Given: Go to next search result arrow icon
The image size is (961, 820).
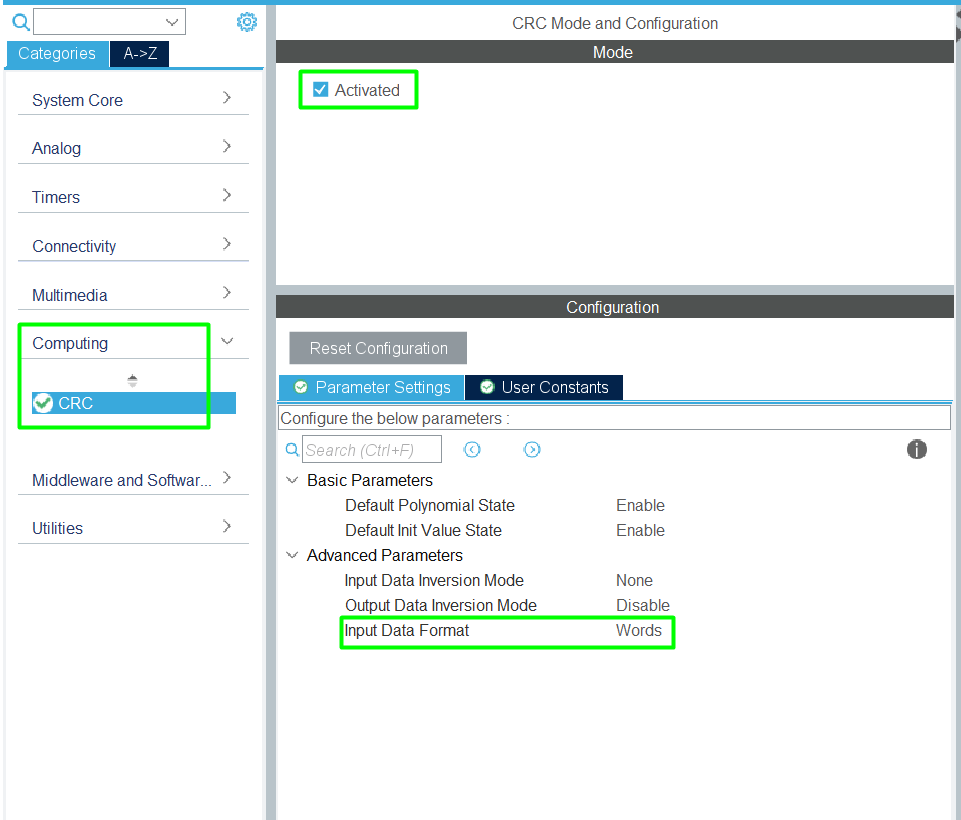Looking at the screenshot, I should point(532,450).
